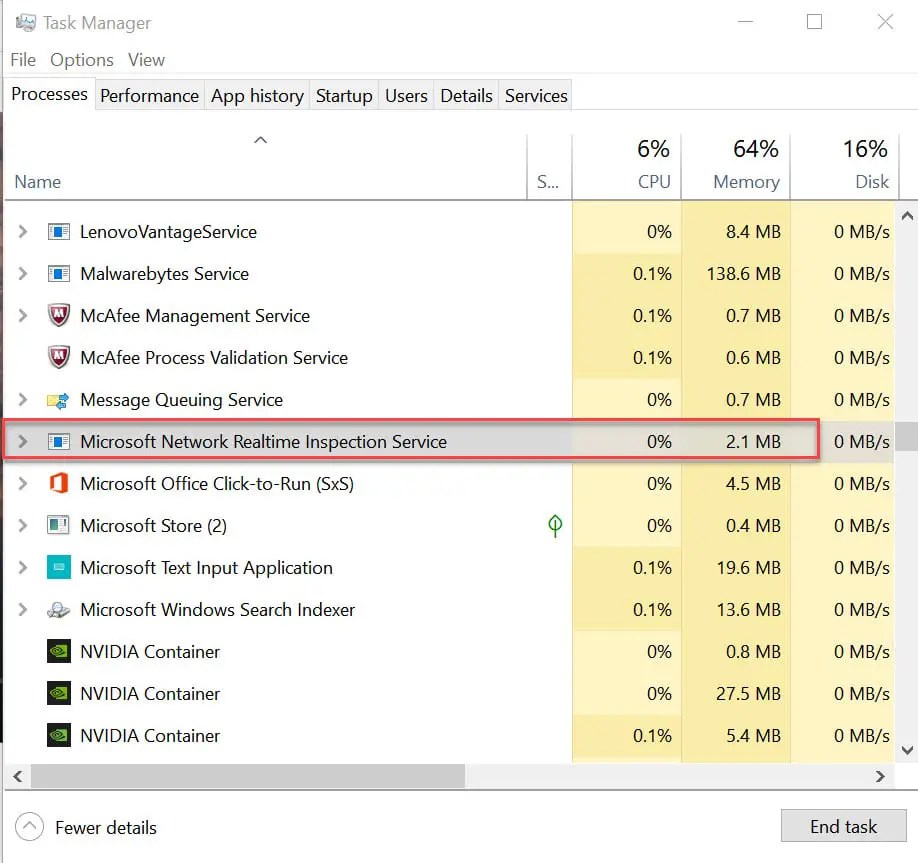Viewport: 918px width, 863px height.
Task: Click the horizontal scrollbar right arrow
Action: pyautogui.click(x=880, y=776)
